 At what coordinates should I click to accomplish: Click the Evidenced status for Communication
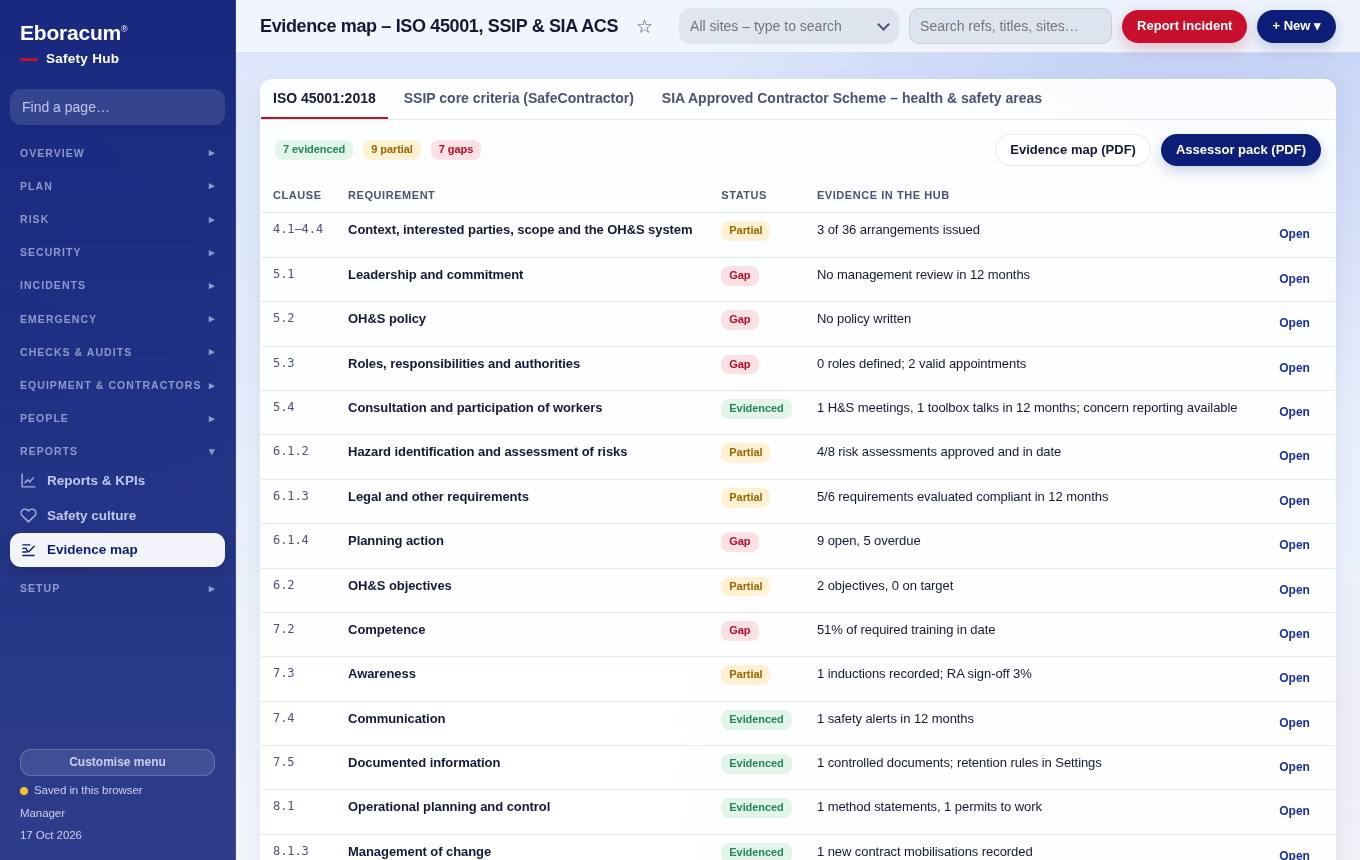coord(756,720)
